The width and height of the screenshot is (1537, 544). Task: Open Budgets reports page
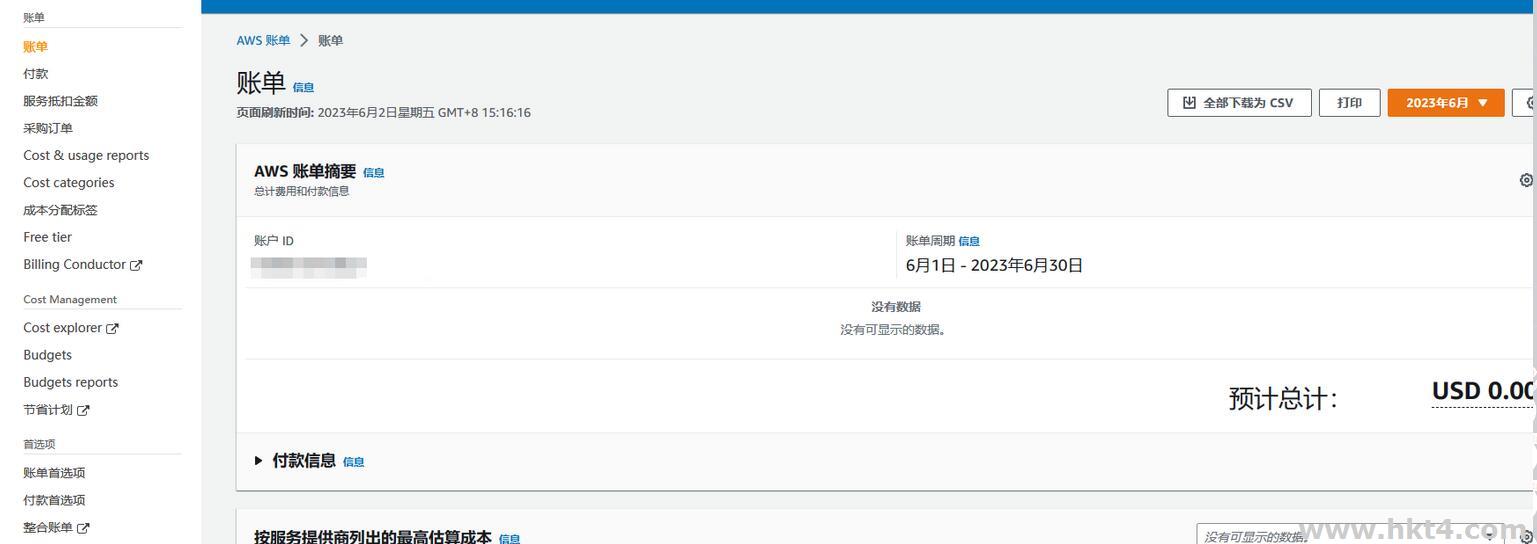click(70, 382)
